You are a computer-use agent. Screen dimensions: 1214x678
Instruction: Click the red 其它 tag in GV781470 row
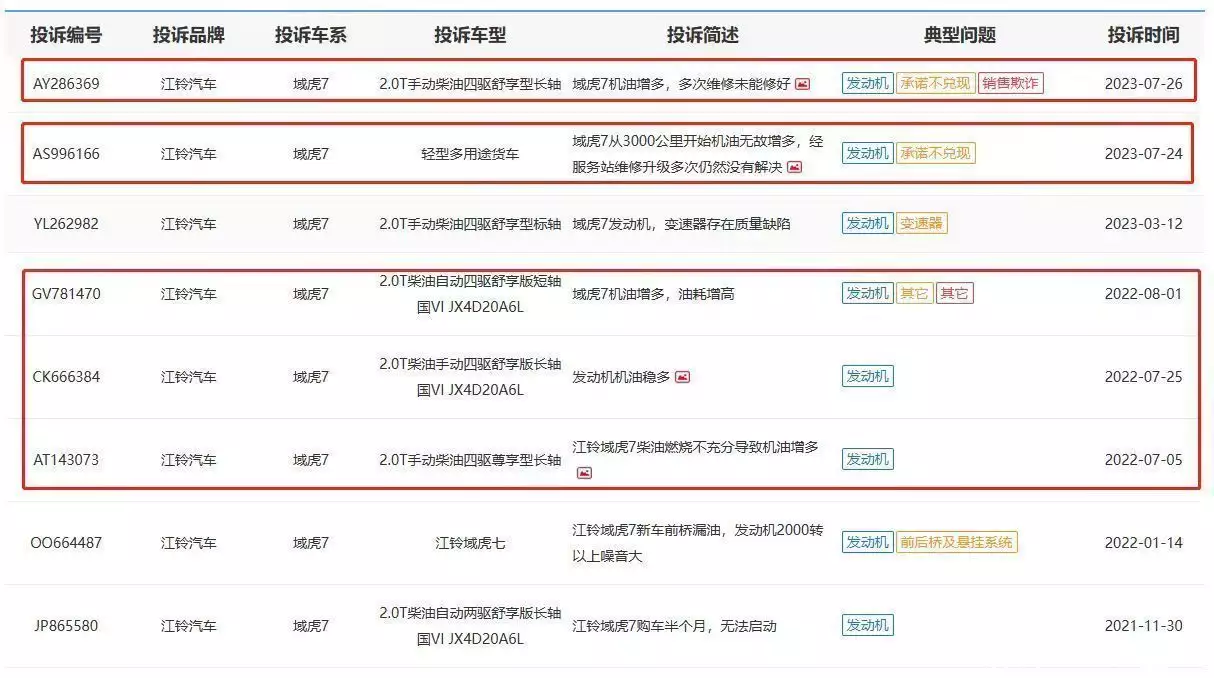click(954, 293)
